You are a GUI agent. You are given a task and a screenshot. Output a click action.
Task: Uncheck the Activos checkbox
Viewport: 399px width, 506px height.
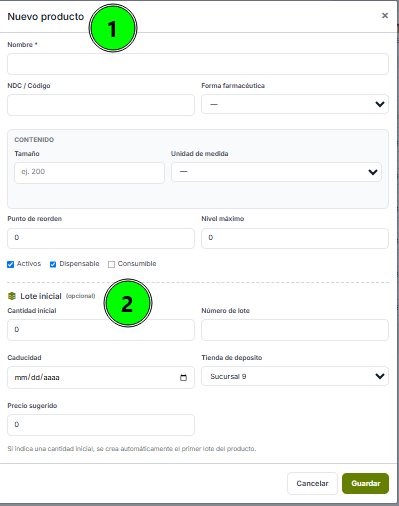coord(11,264)
